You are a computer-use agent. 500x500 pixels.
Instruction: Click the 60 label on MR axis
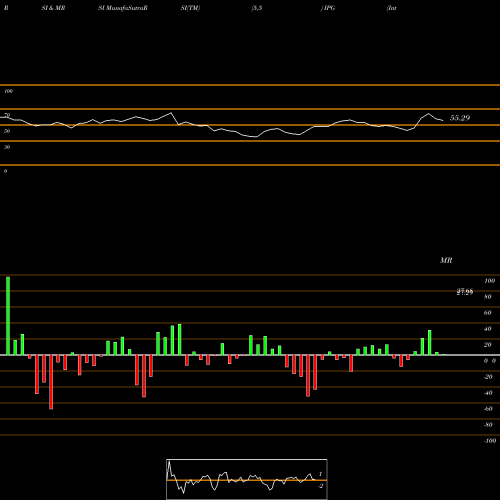click(x=488, y=313)
